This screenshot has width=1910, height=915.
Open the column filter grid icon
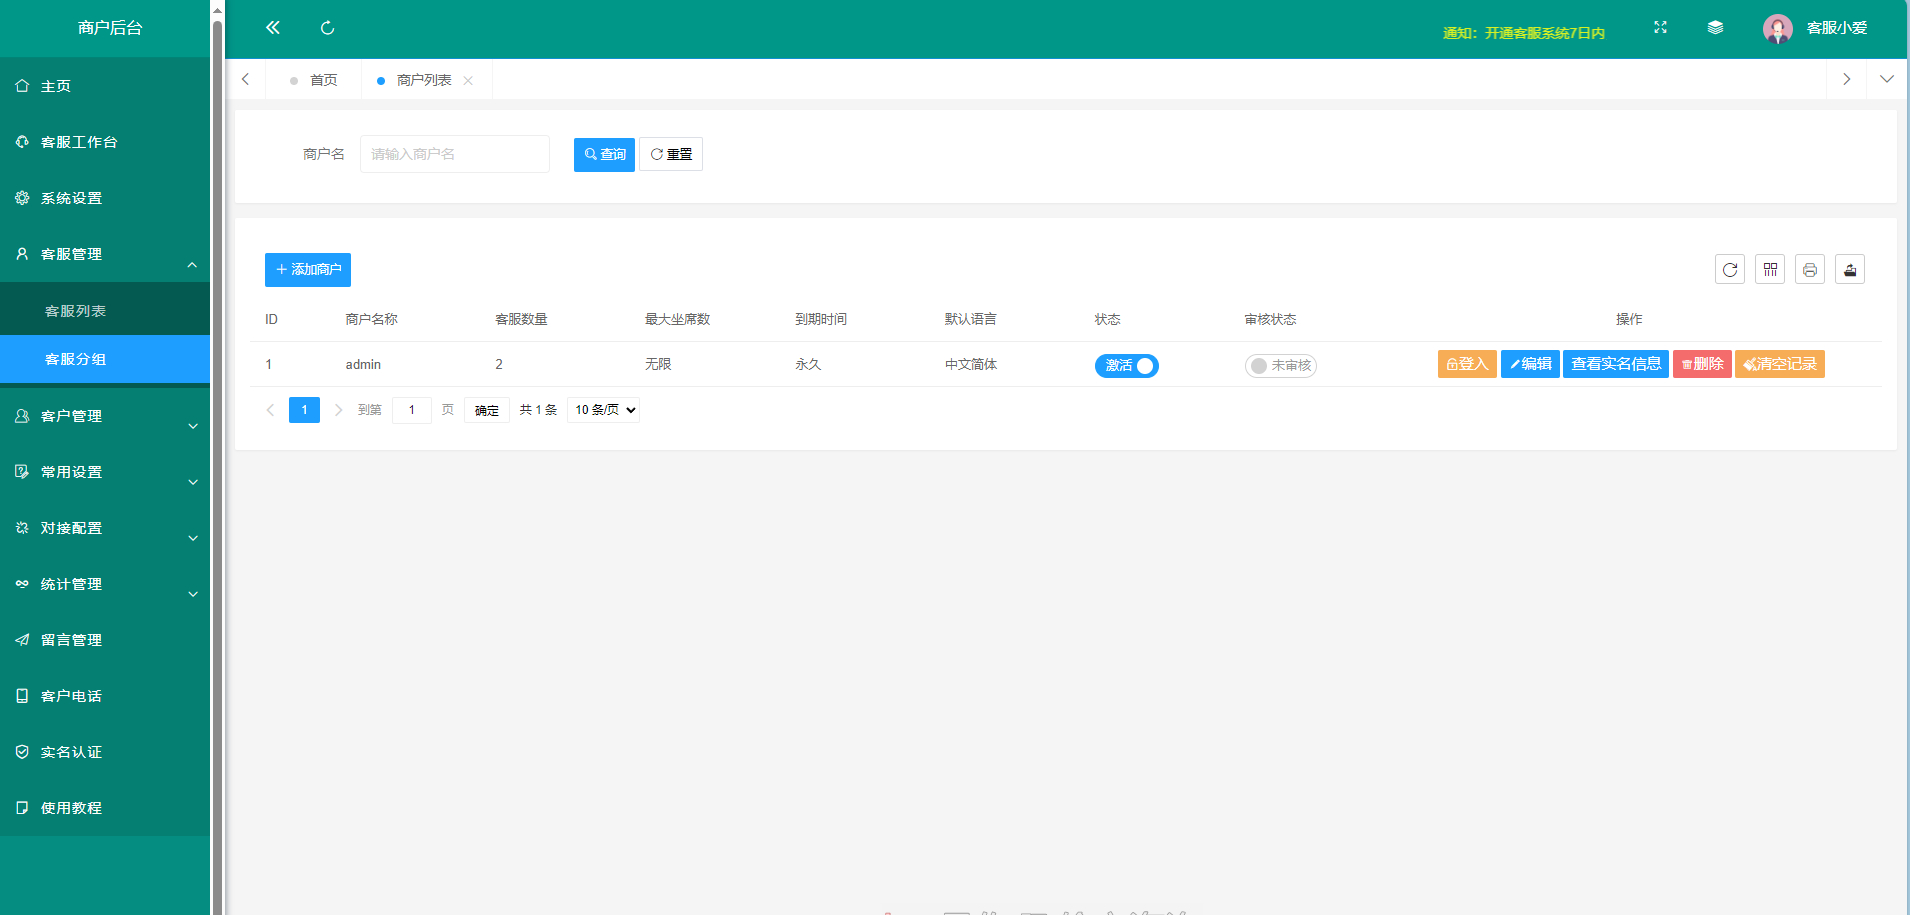point(1769,270)
